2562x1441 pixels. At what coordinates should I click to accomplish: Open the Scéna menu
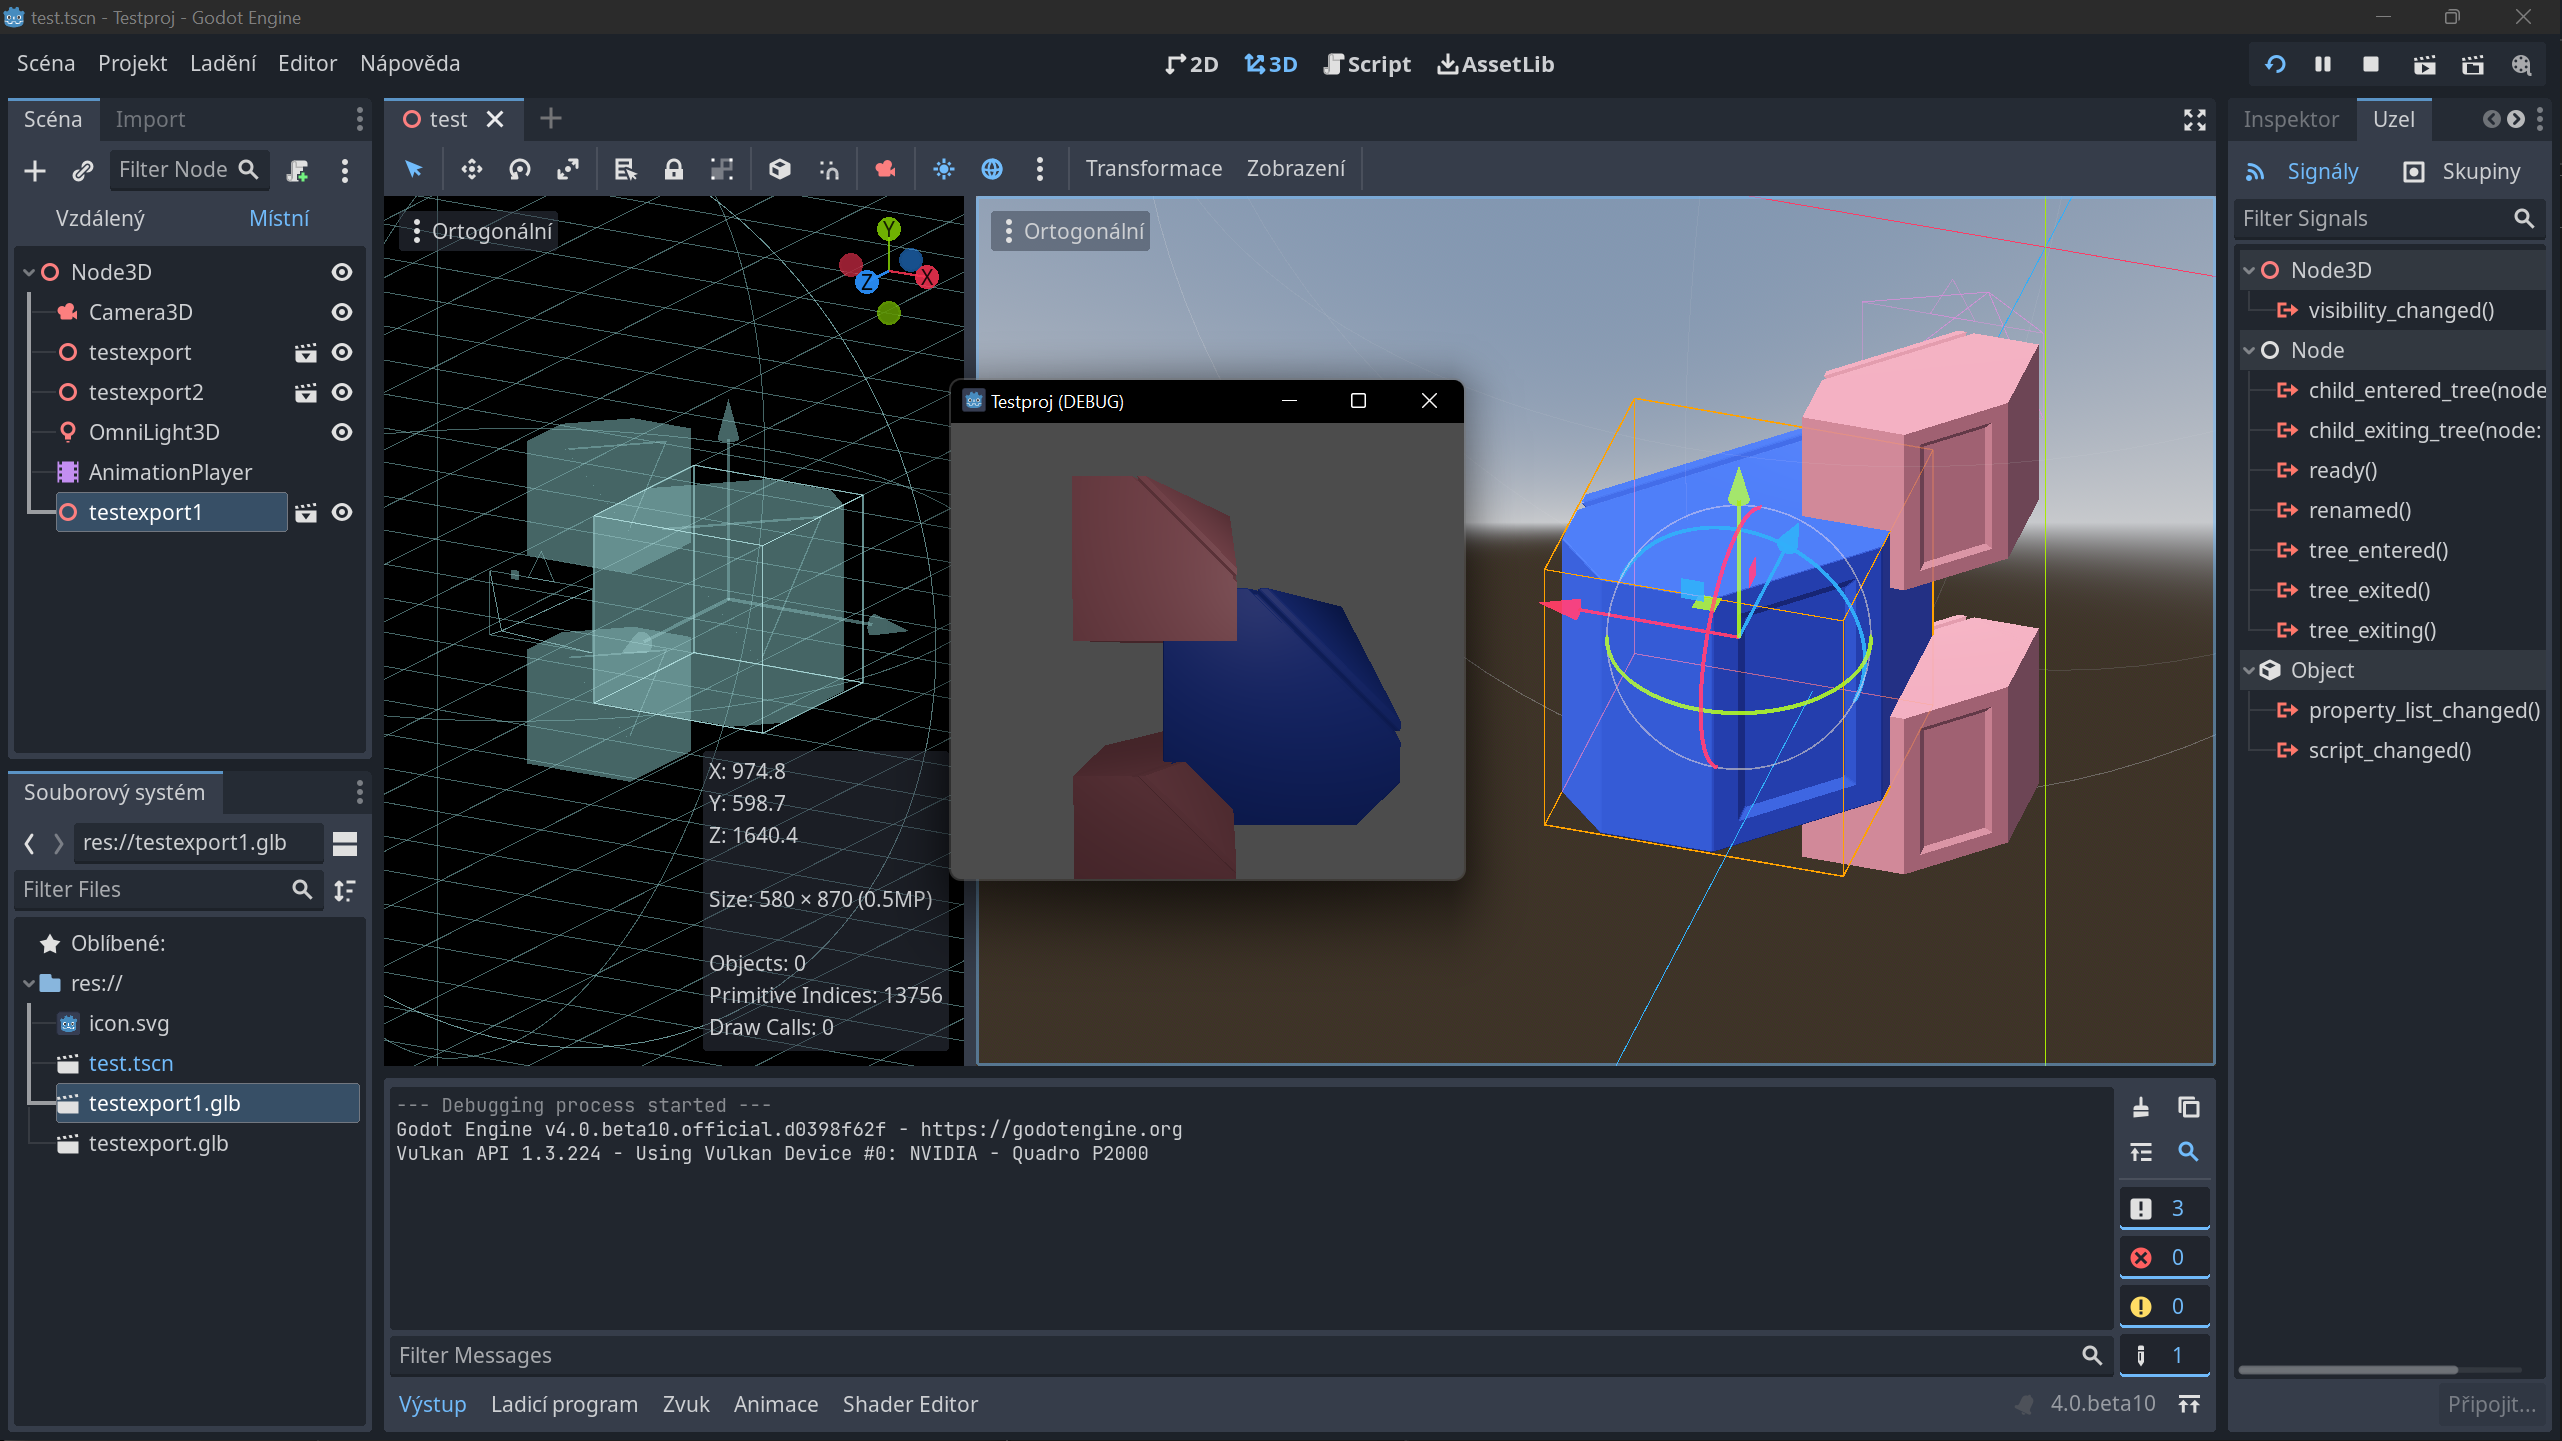click(45, 64)
